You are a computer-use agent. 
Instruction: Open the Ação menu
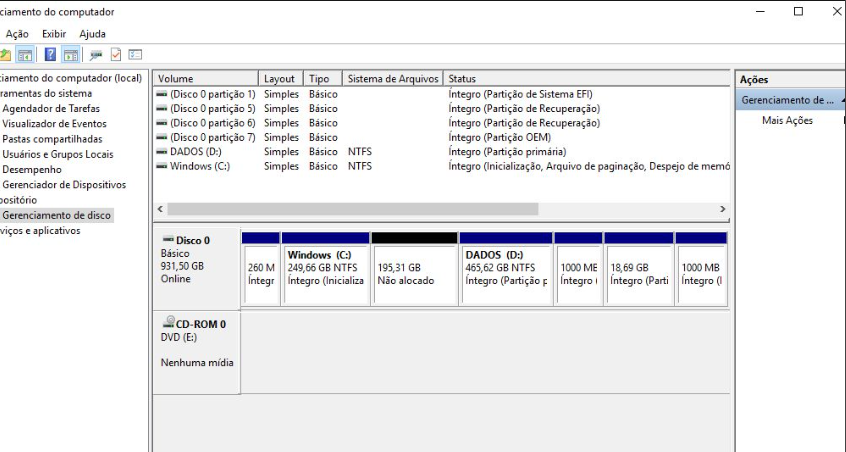pyautogui.click(x=17, y=34)
